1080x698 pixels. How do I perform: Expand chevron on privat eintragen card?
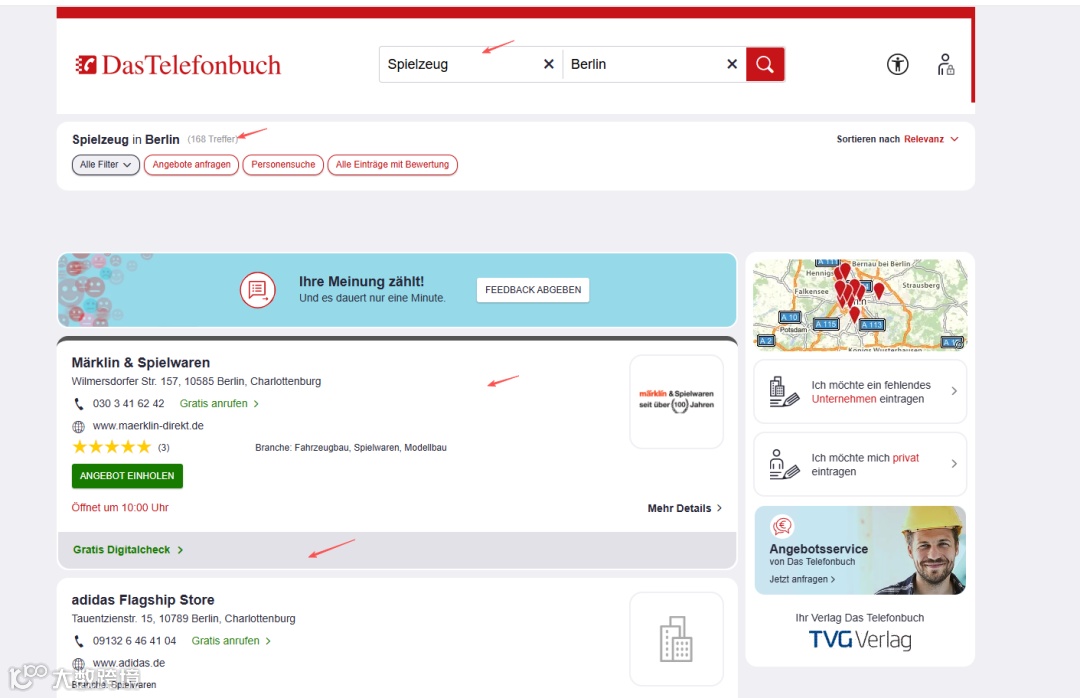tap(954, 464)
